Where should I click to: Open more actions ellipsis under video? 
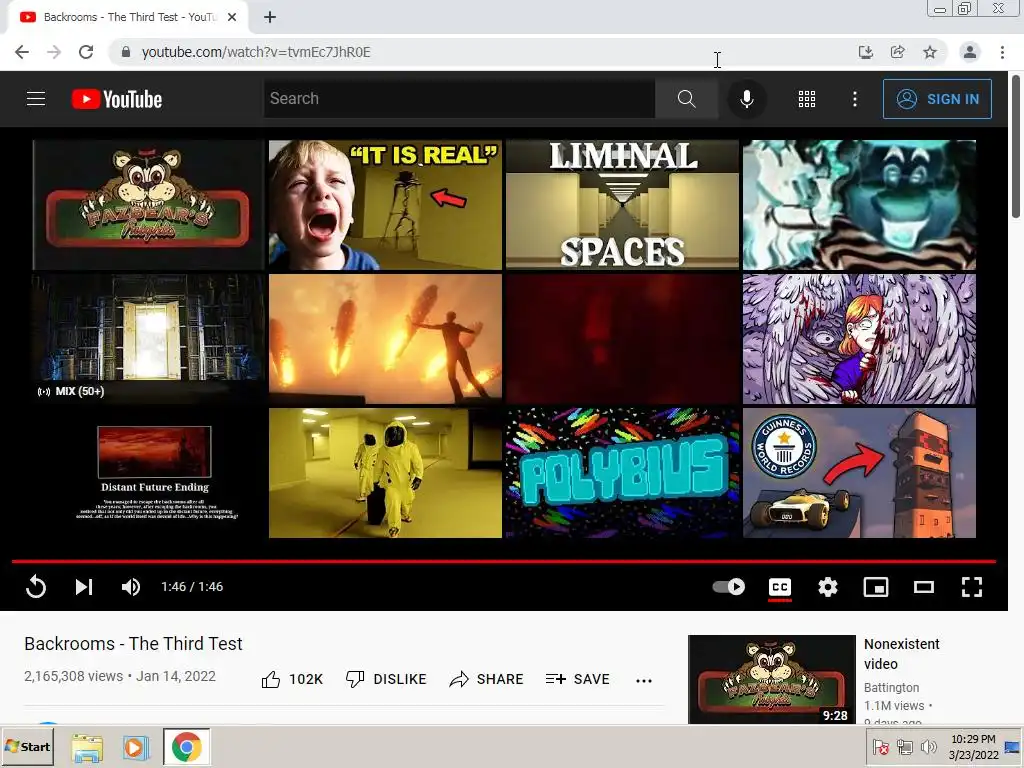coord(644,680)
